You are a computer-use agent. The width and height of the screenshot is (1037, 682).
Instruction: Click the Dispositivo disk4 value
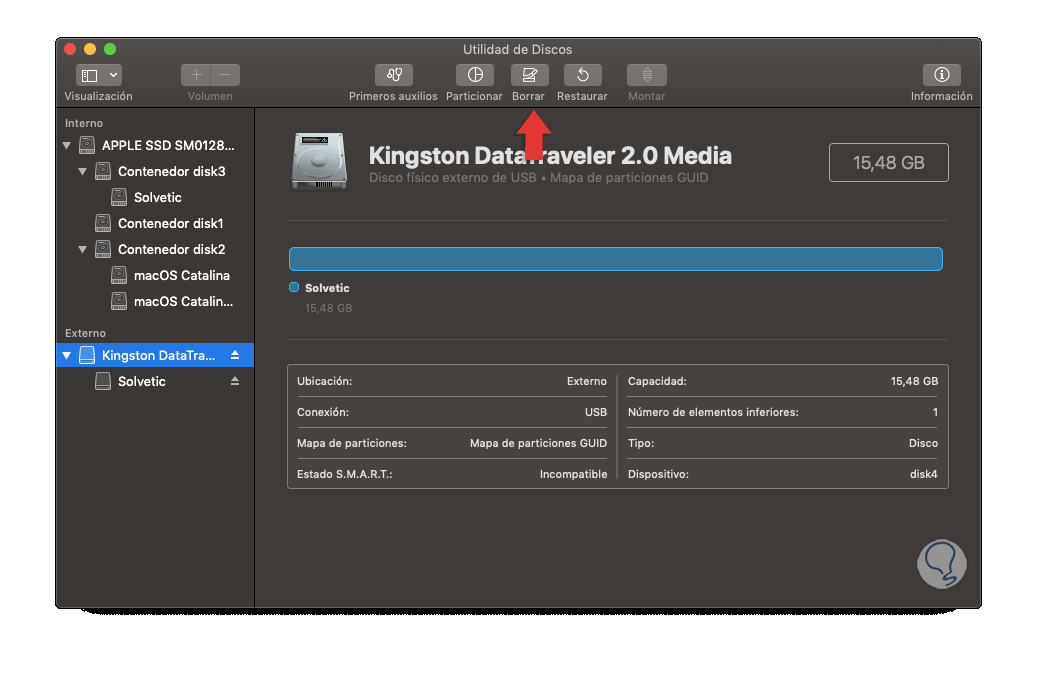[x=924, y=474]
